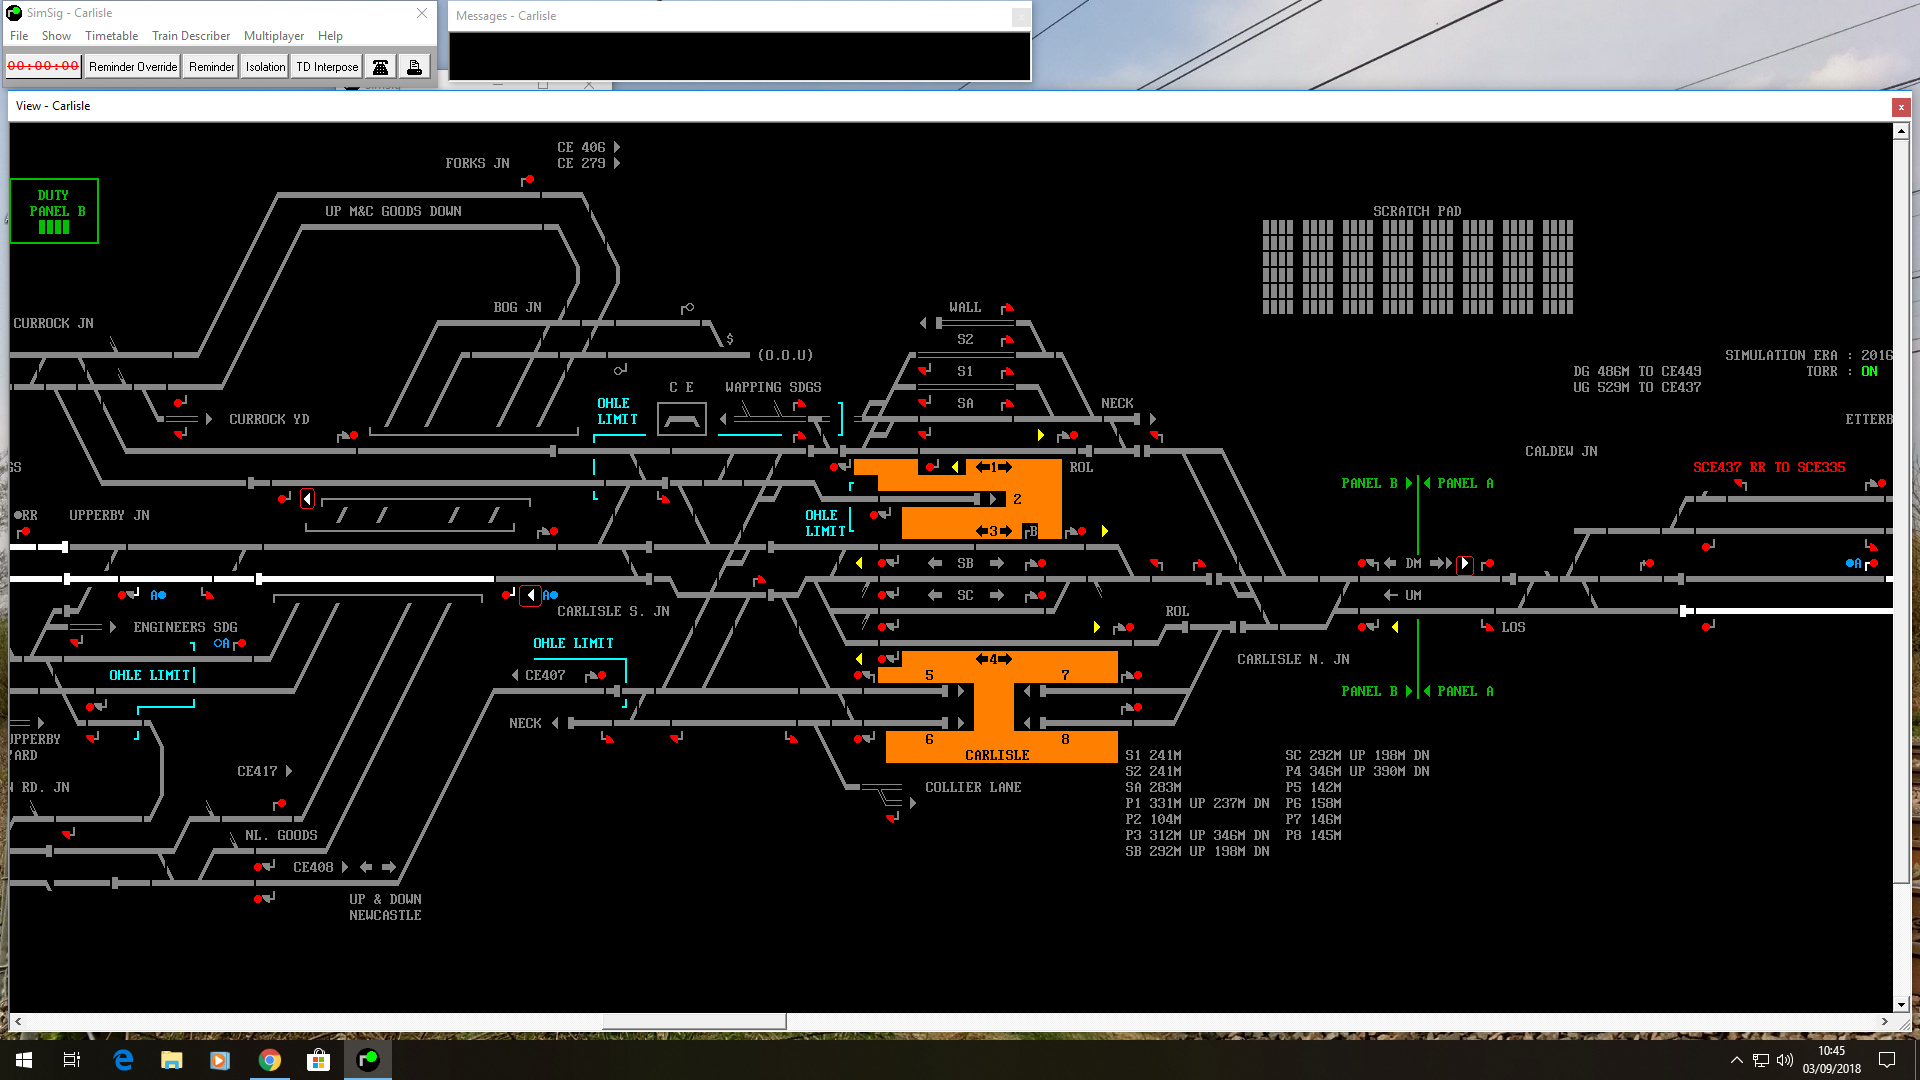Show hidden system tray icons
1920x1080 pixels.
pyautogui.click(x=1736, y=1060)
